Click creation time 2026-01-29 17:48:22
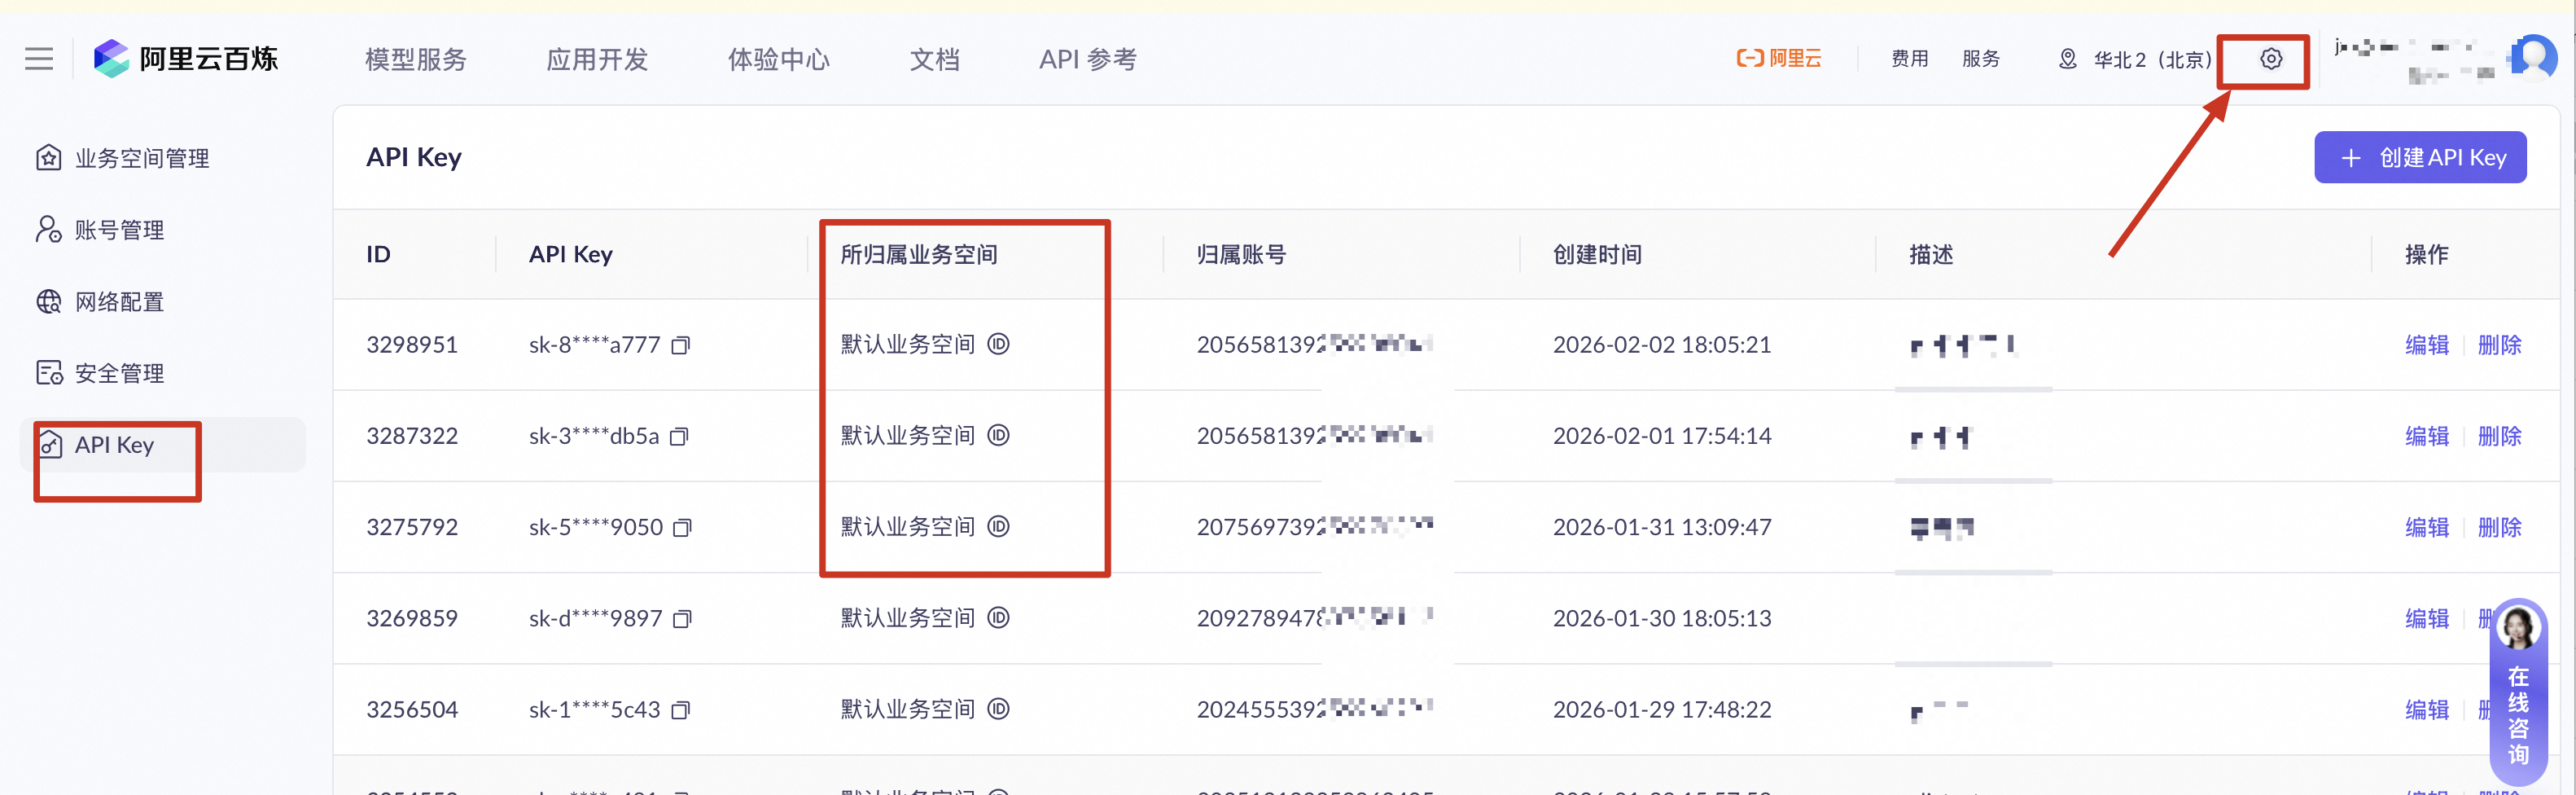Viewport: 2576px width, 795px height. pos(1662,709)
